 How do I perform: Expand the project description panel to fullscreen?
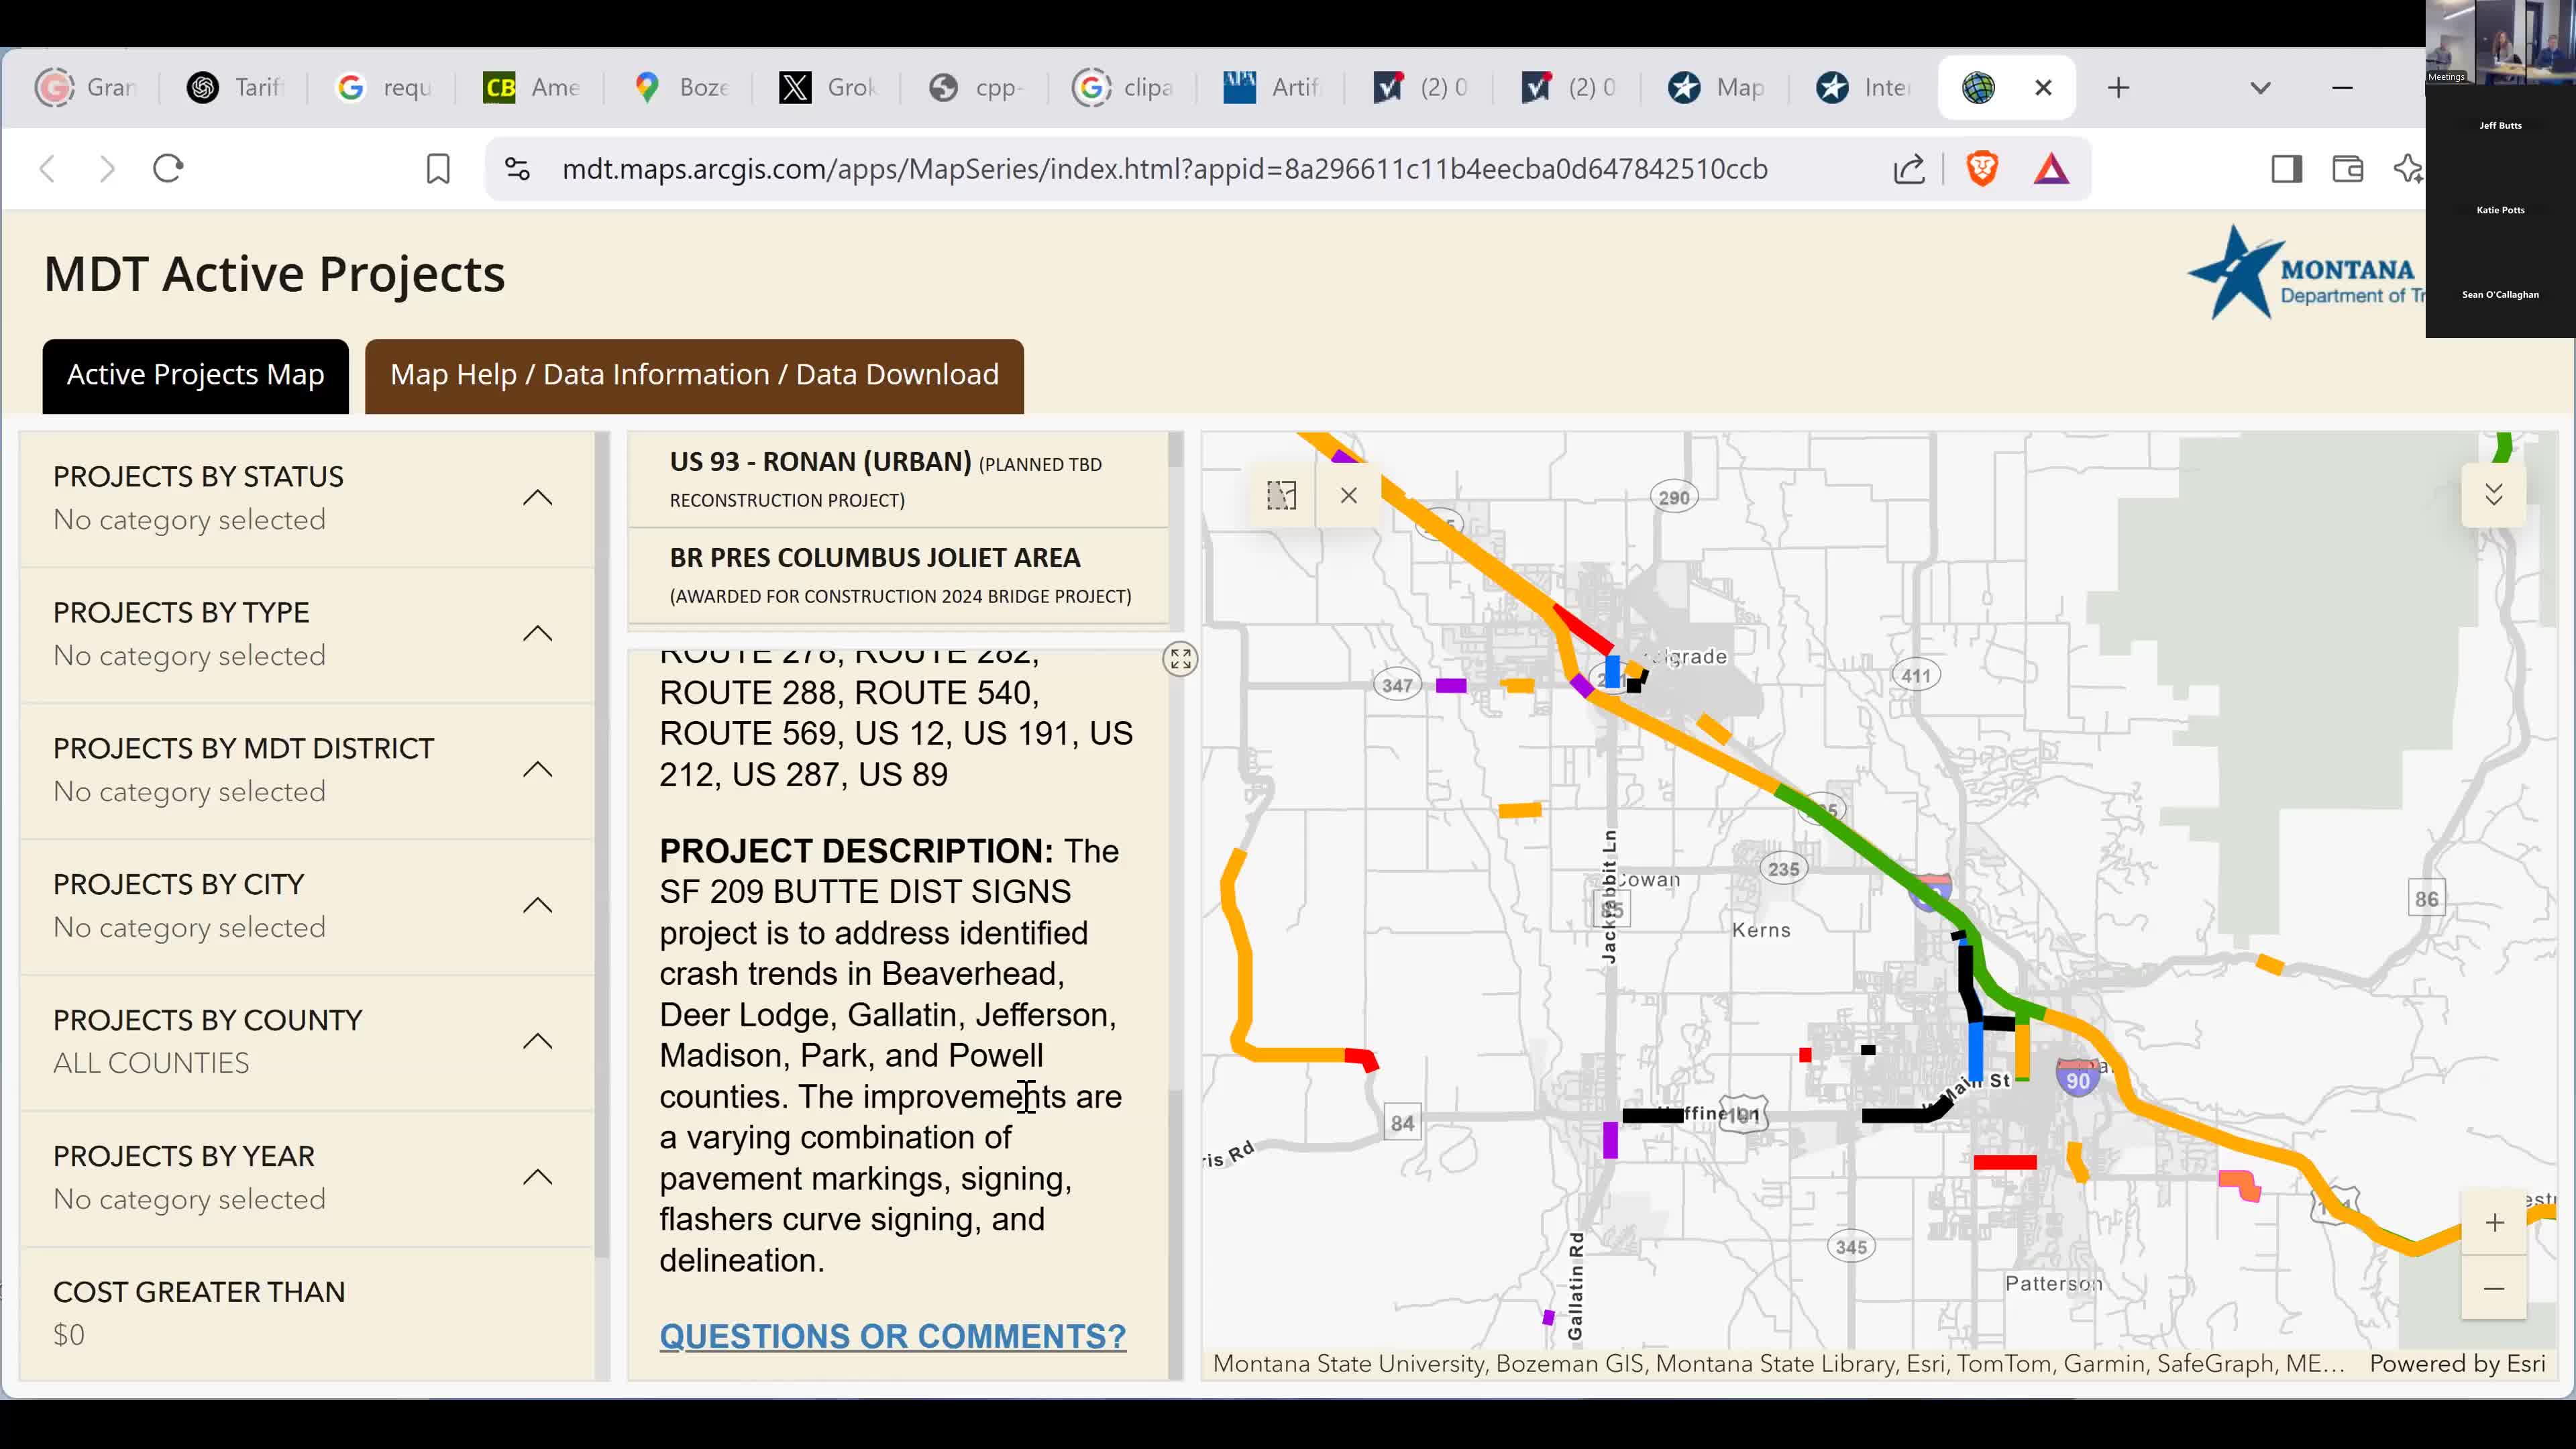pos(1179,658)
